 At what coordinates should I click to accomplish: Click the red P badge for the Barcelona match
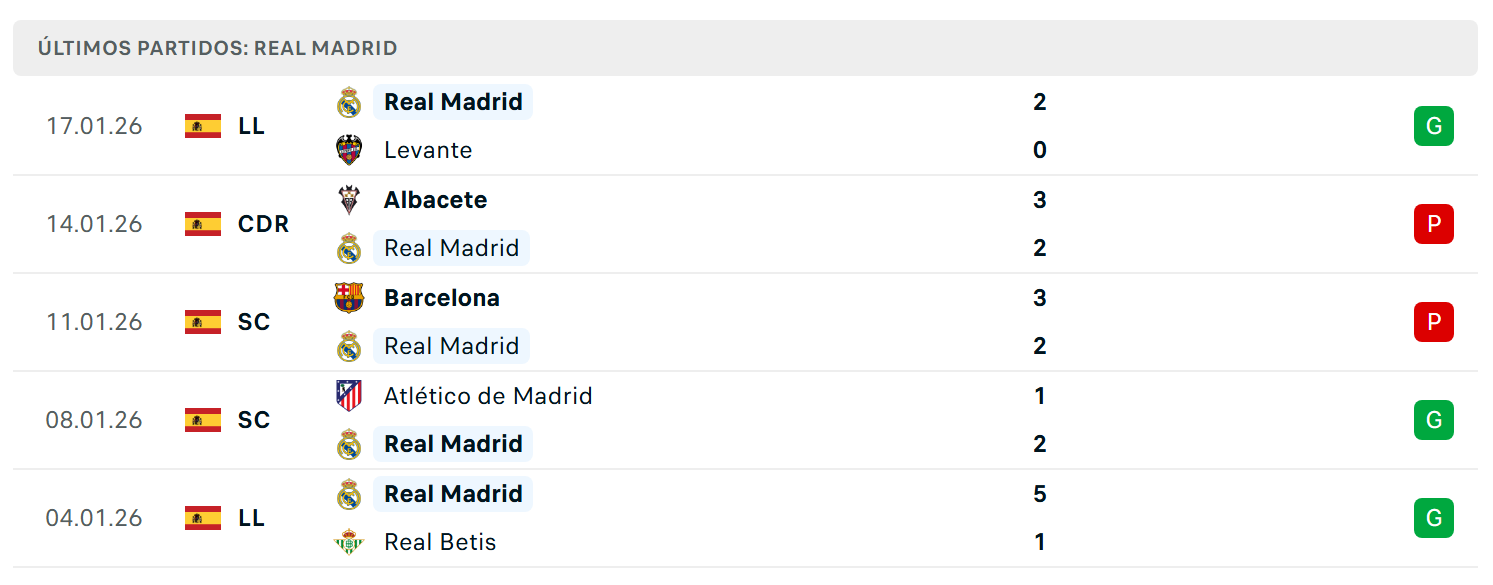1433,322
